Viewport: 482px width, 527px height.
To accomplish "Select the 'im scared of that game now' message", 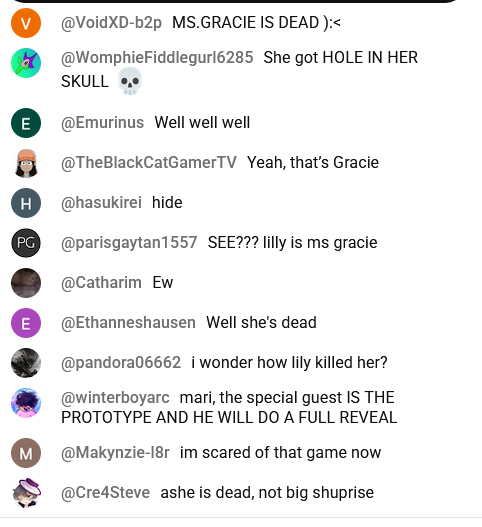I will [281, 452].
